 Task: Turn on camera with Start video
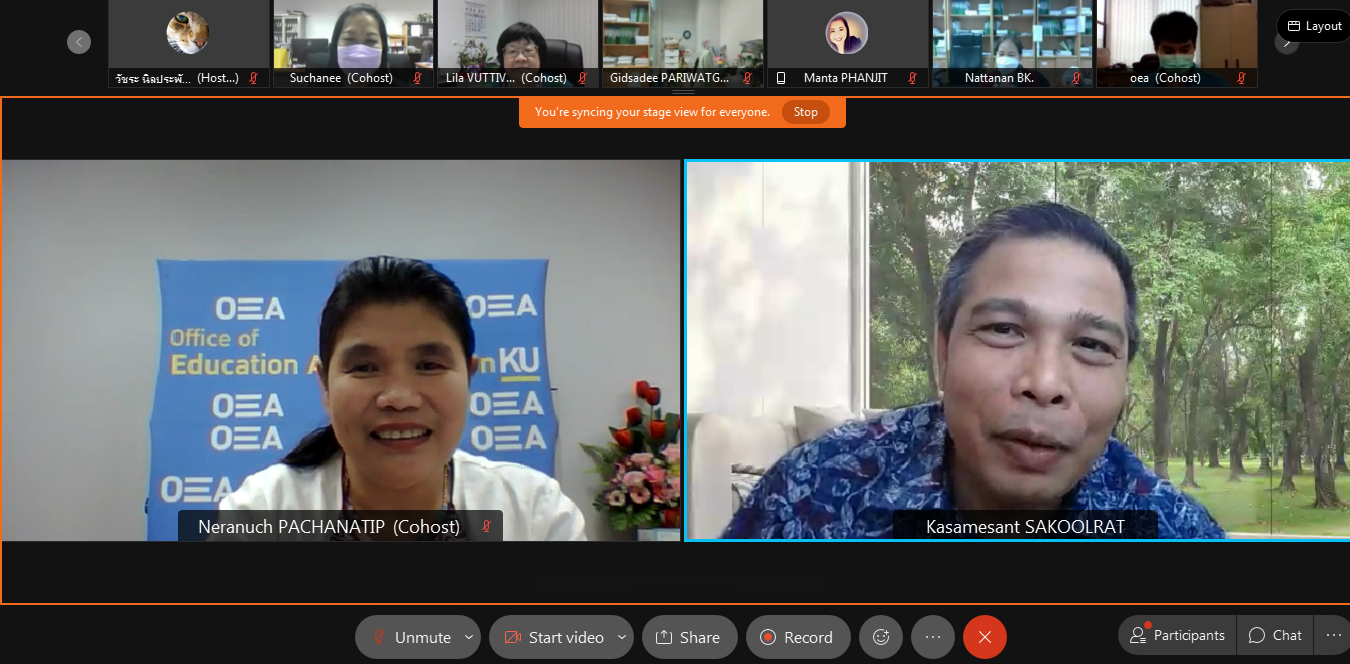[x=553, y=637]
